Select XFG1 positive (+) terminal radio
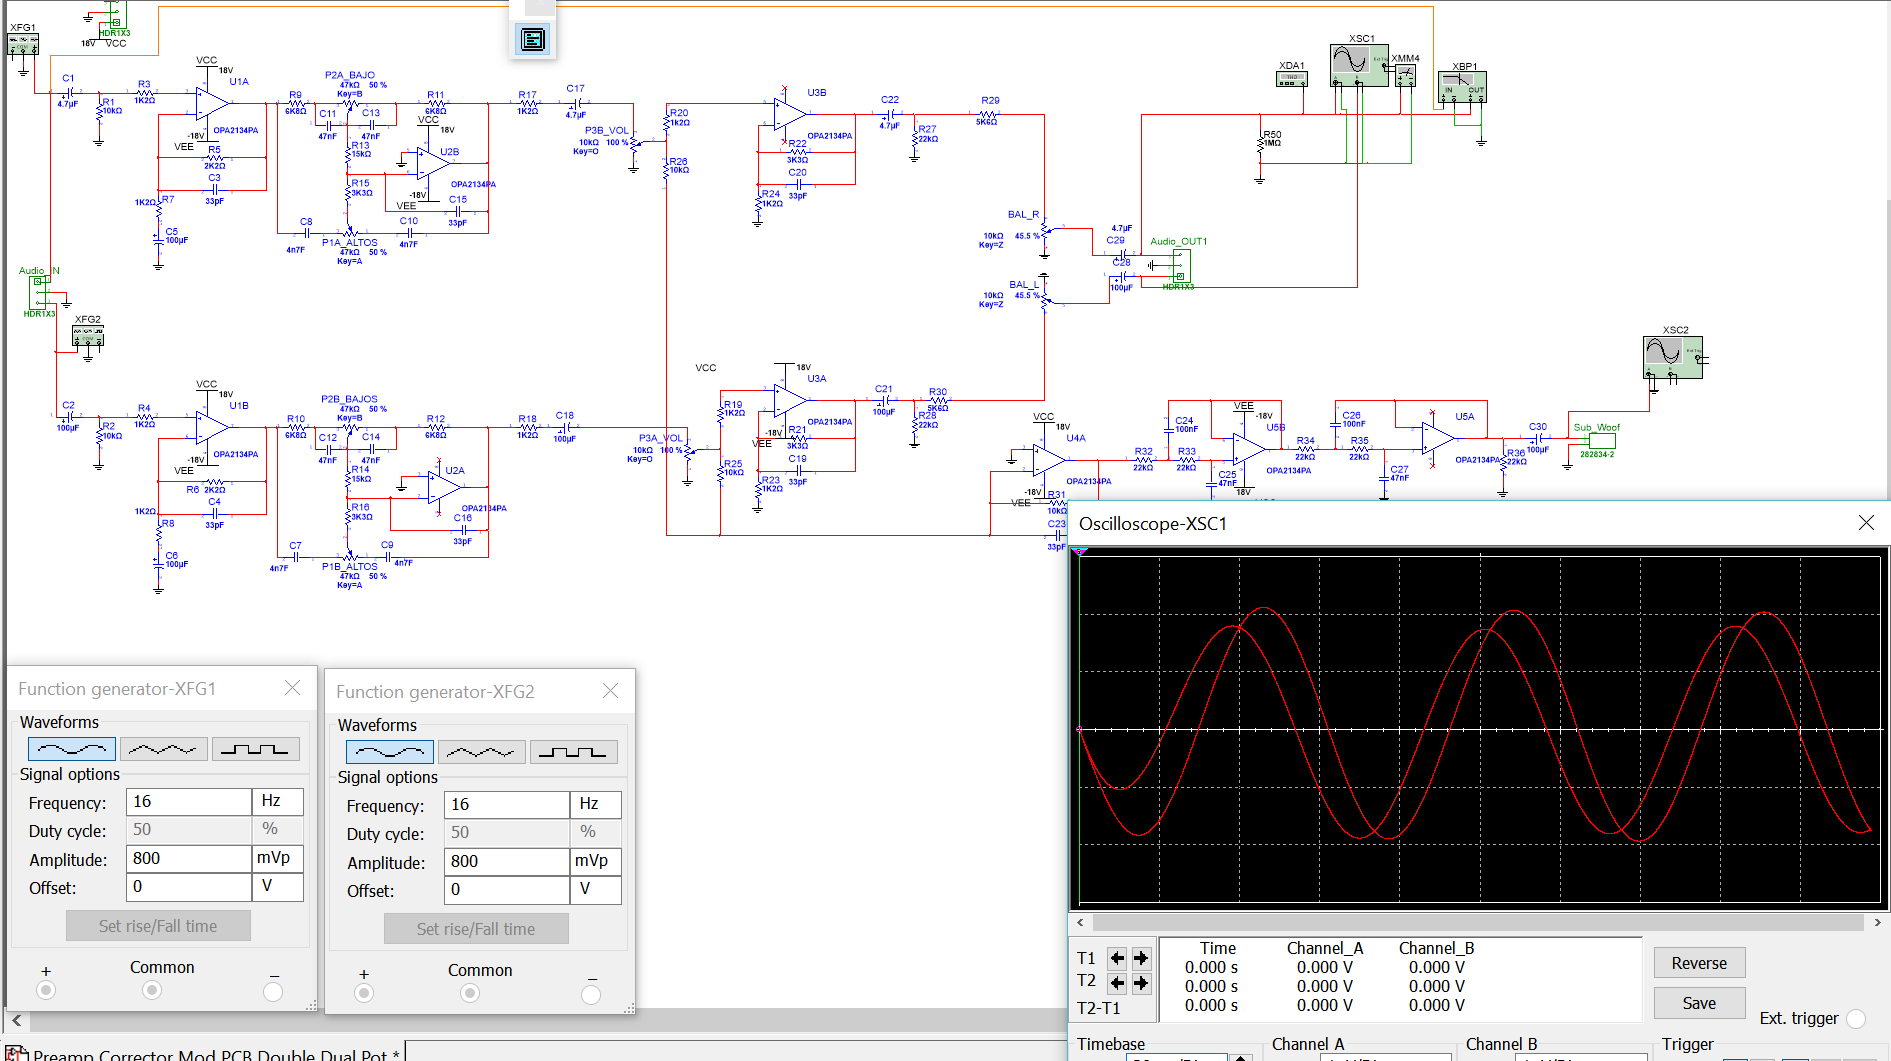This screenshot has height=1061, width=1891. [46, 990]
